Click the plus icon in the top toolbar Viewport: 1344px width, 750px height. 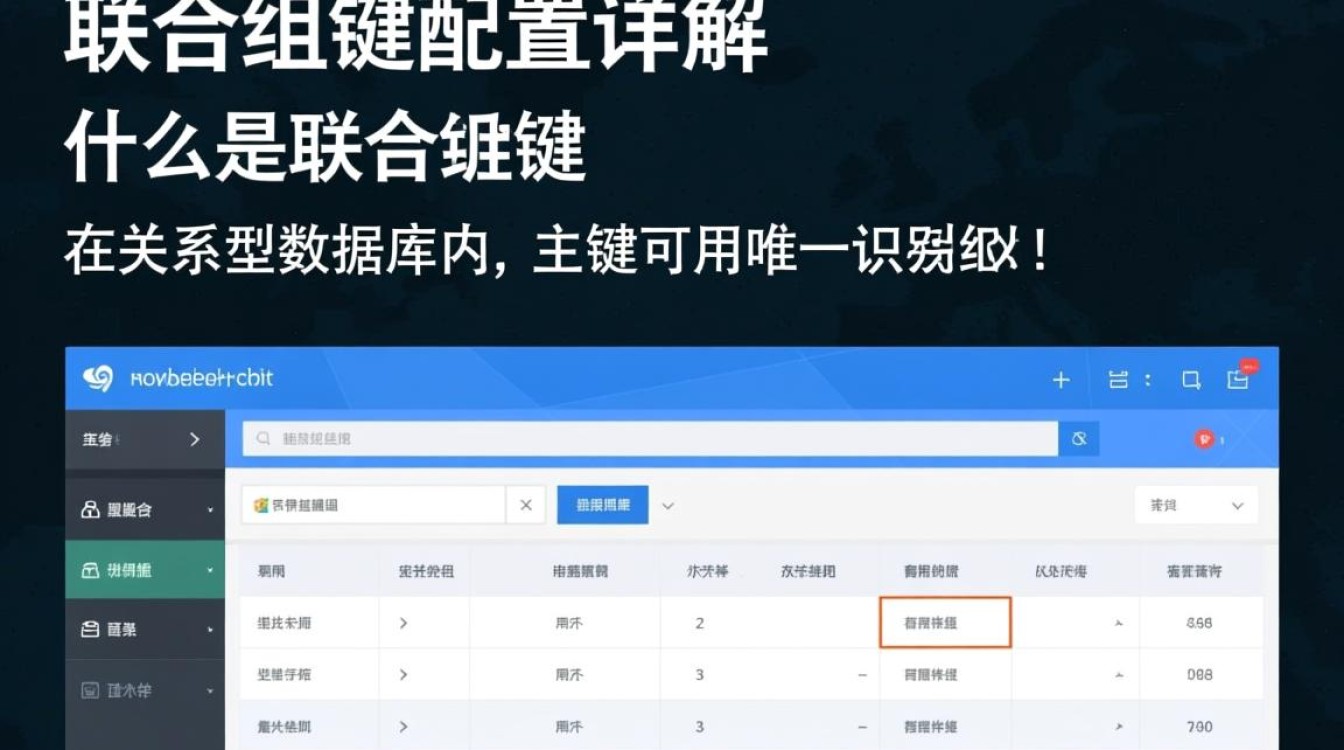(x=1061, y=379)
